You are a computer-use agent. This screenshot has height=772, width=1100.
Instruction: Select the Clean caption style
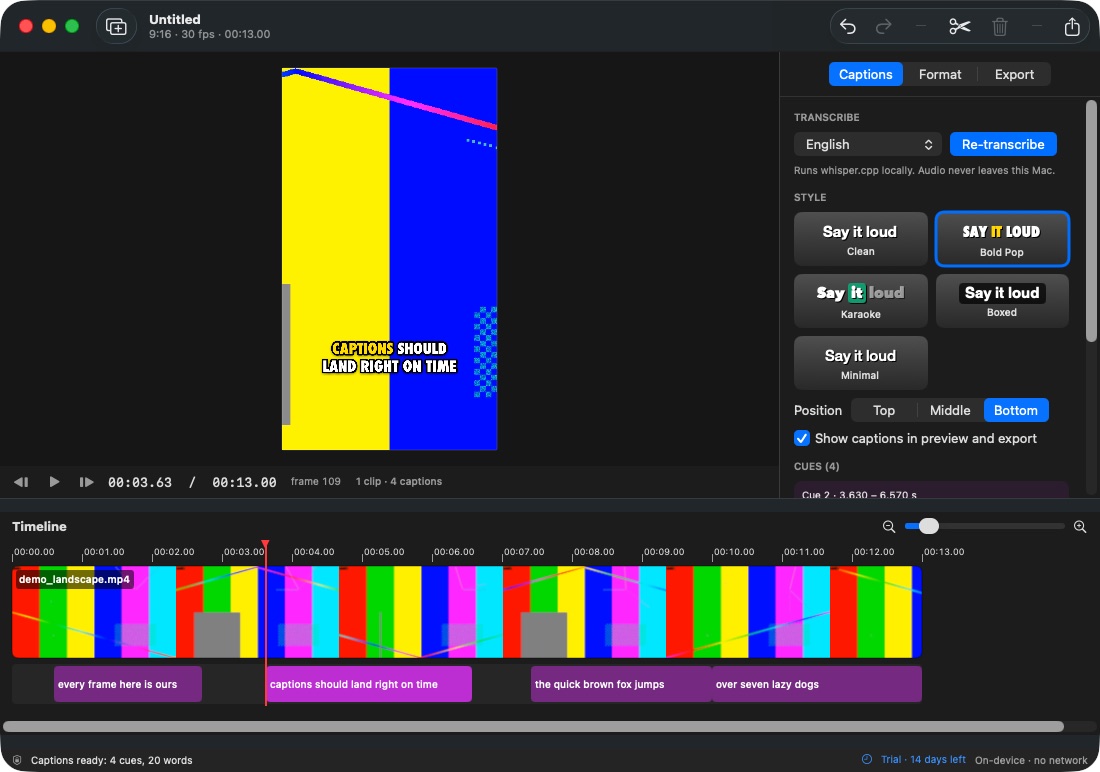861,239
